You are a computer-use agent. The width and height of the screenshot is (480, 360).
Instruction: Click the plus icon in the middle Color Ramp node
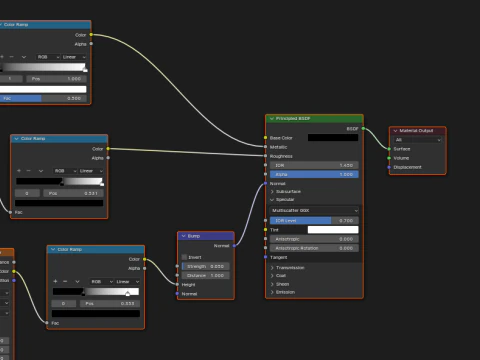[x=19, y=171]
